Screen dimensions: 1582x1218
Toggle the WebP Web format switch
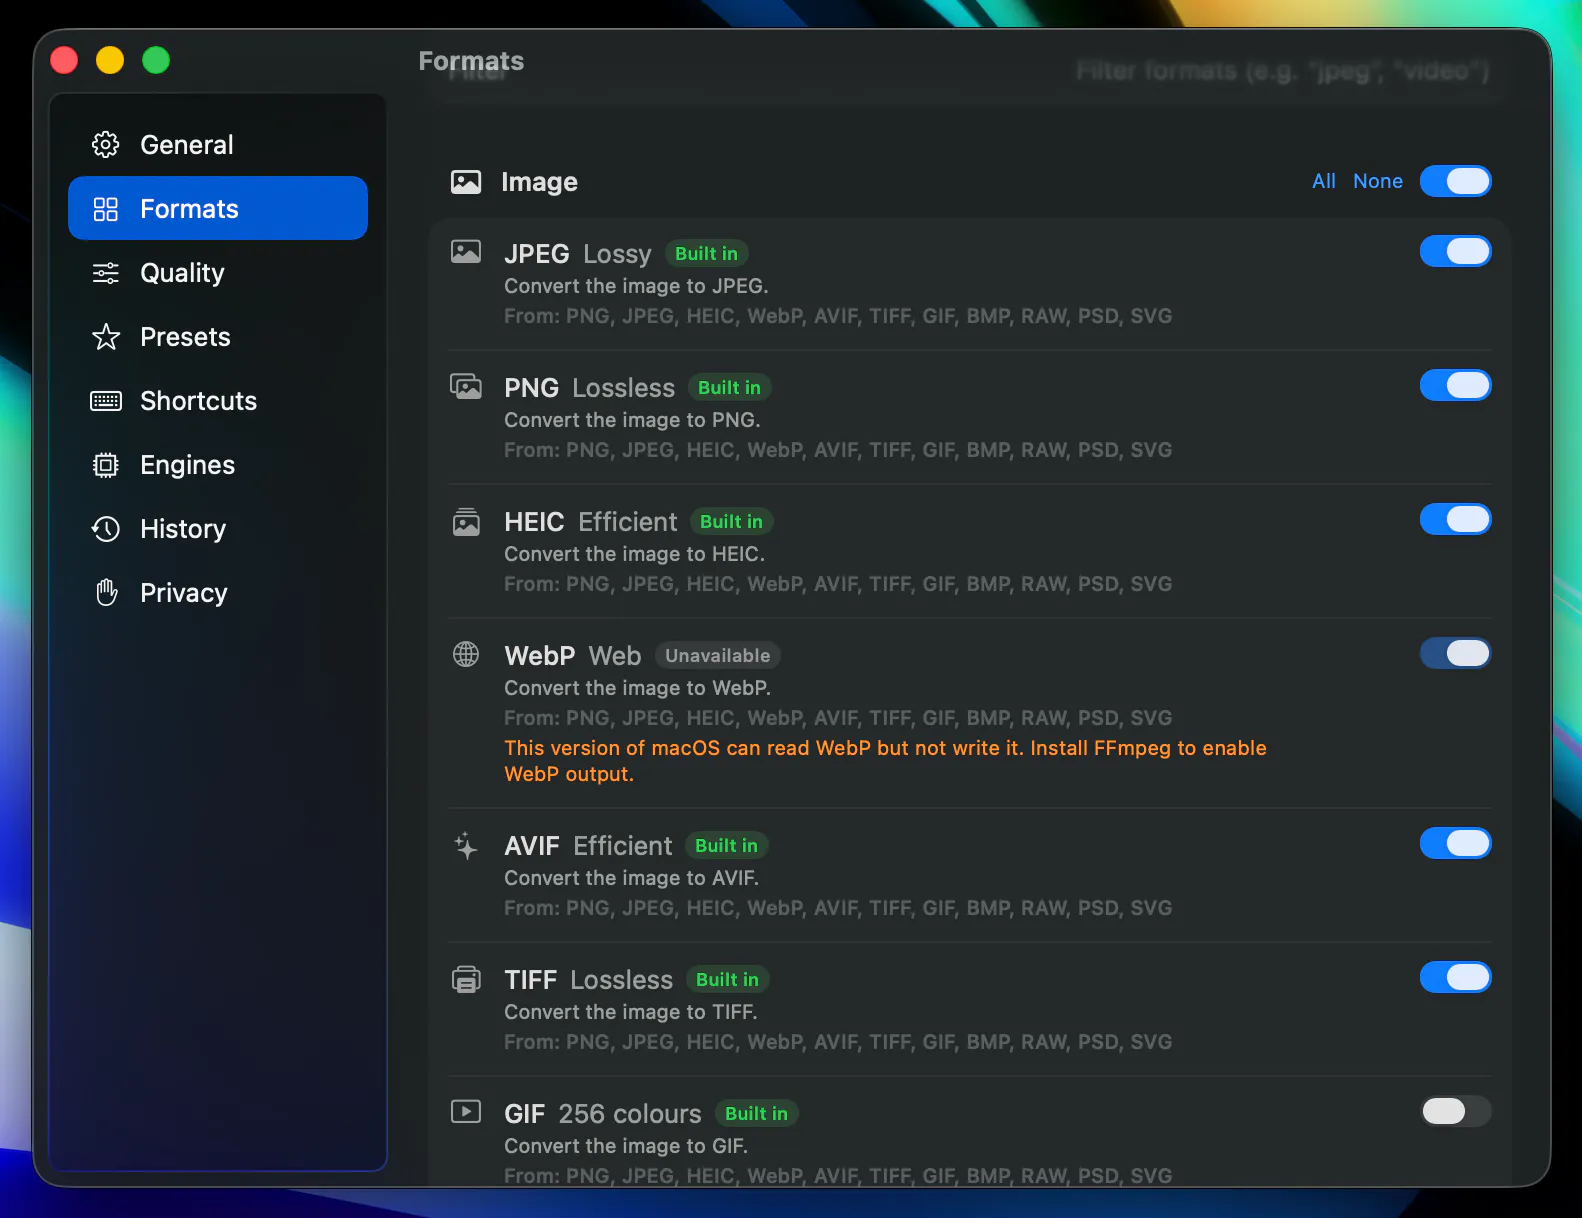tap(1456, 653)
